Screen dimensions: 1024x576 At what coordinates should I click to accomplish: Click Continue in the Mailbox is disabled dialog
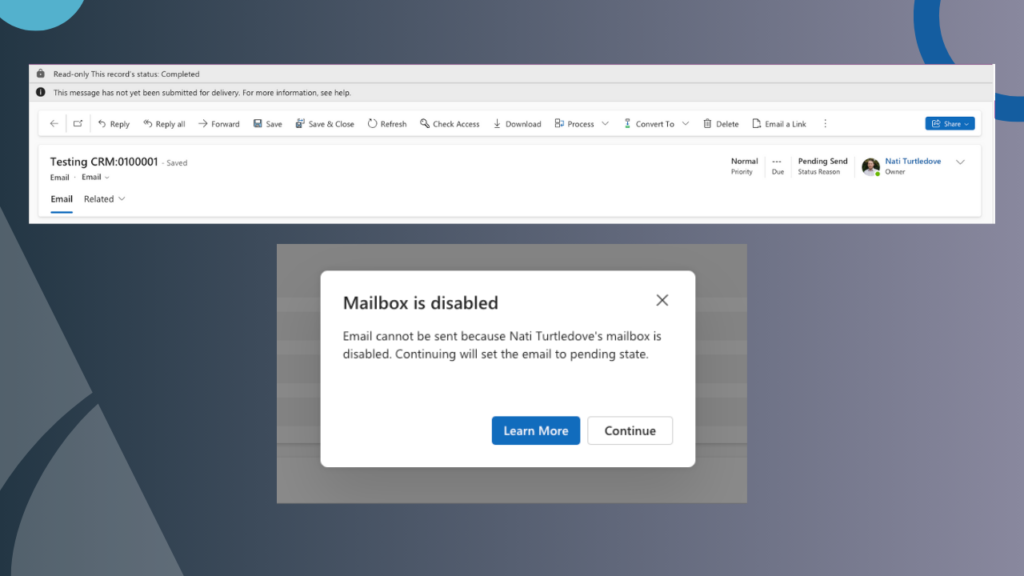coord(630,430)
